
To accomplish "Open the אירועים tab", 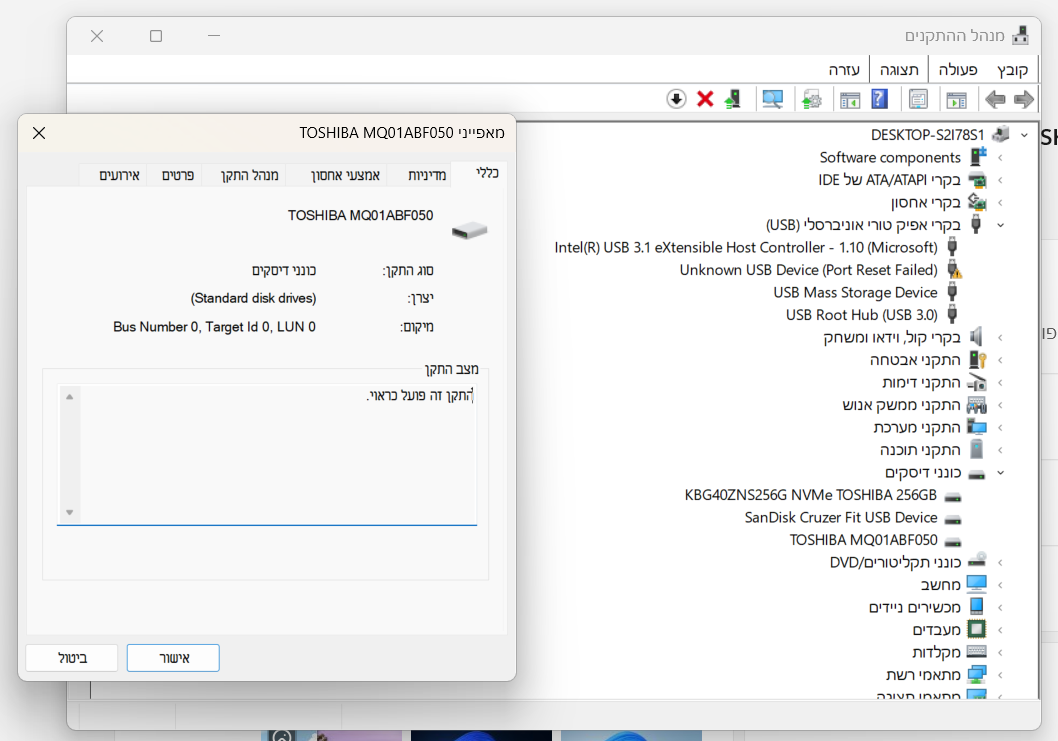I will coord(119,175).
